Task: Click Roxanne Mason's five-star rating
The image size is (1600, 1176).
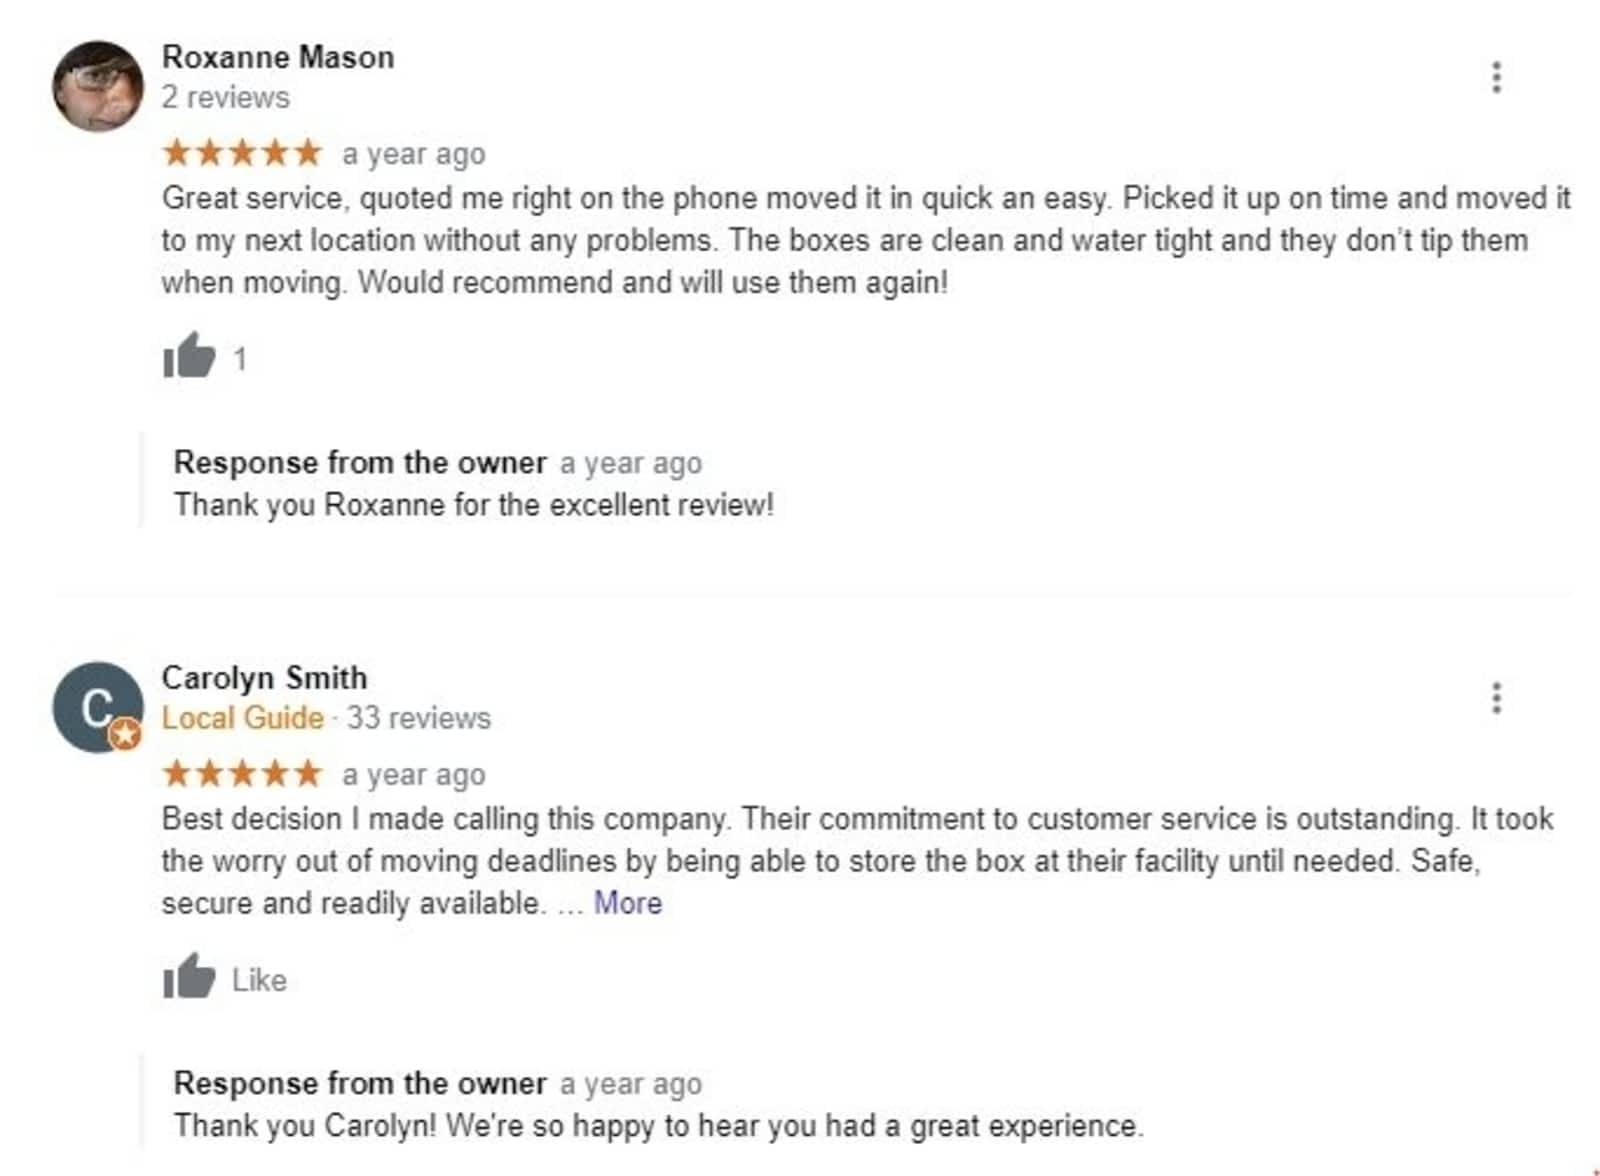Action: coord(242,153)
